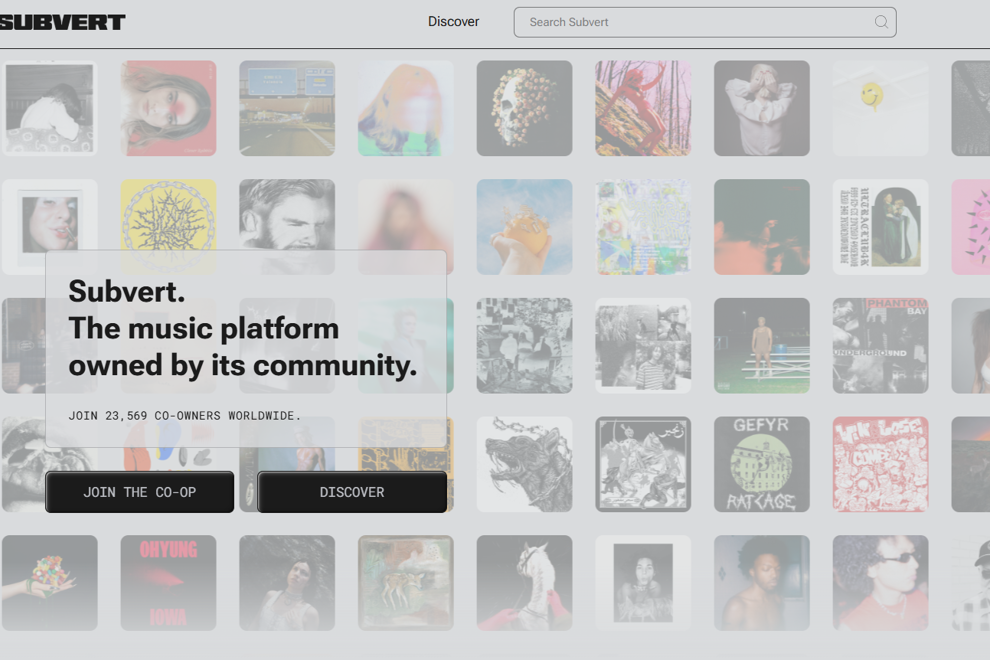
Task: Open the woman resting on couch cover
Action: click(x=49, y=108)
